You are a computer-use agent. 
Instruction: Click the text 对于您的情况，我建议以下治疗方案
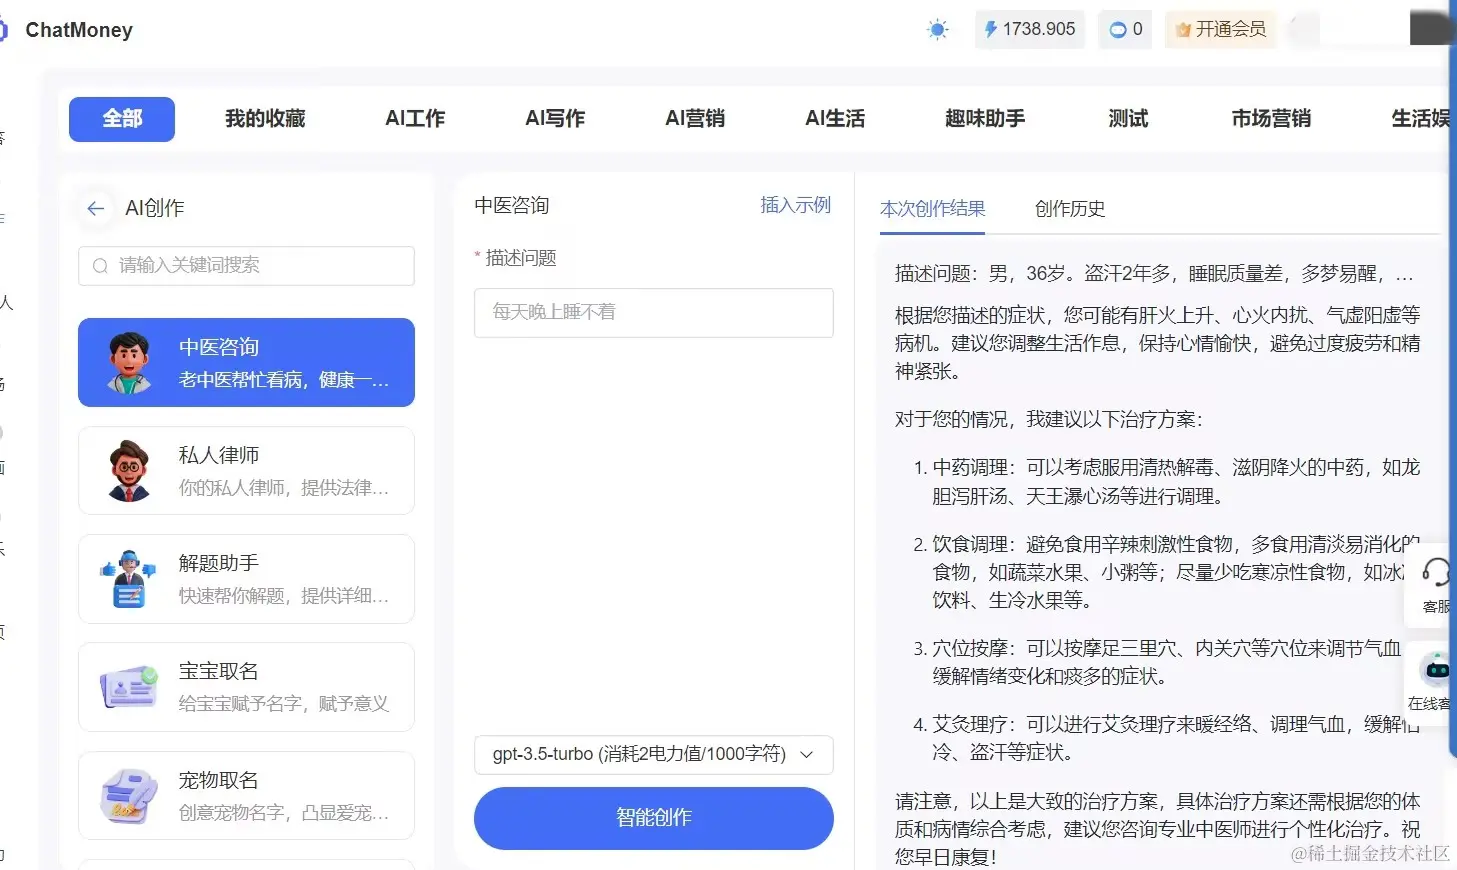tap(1049, 419)
